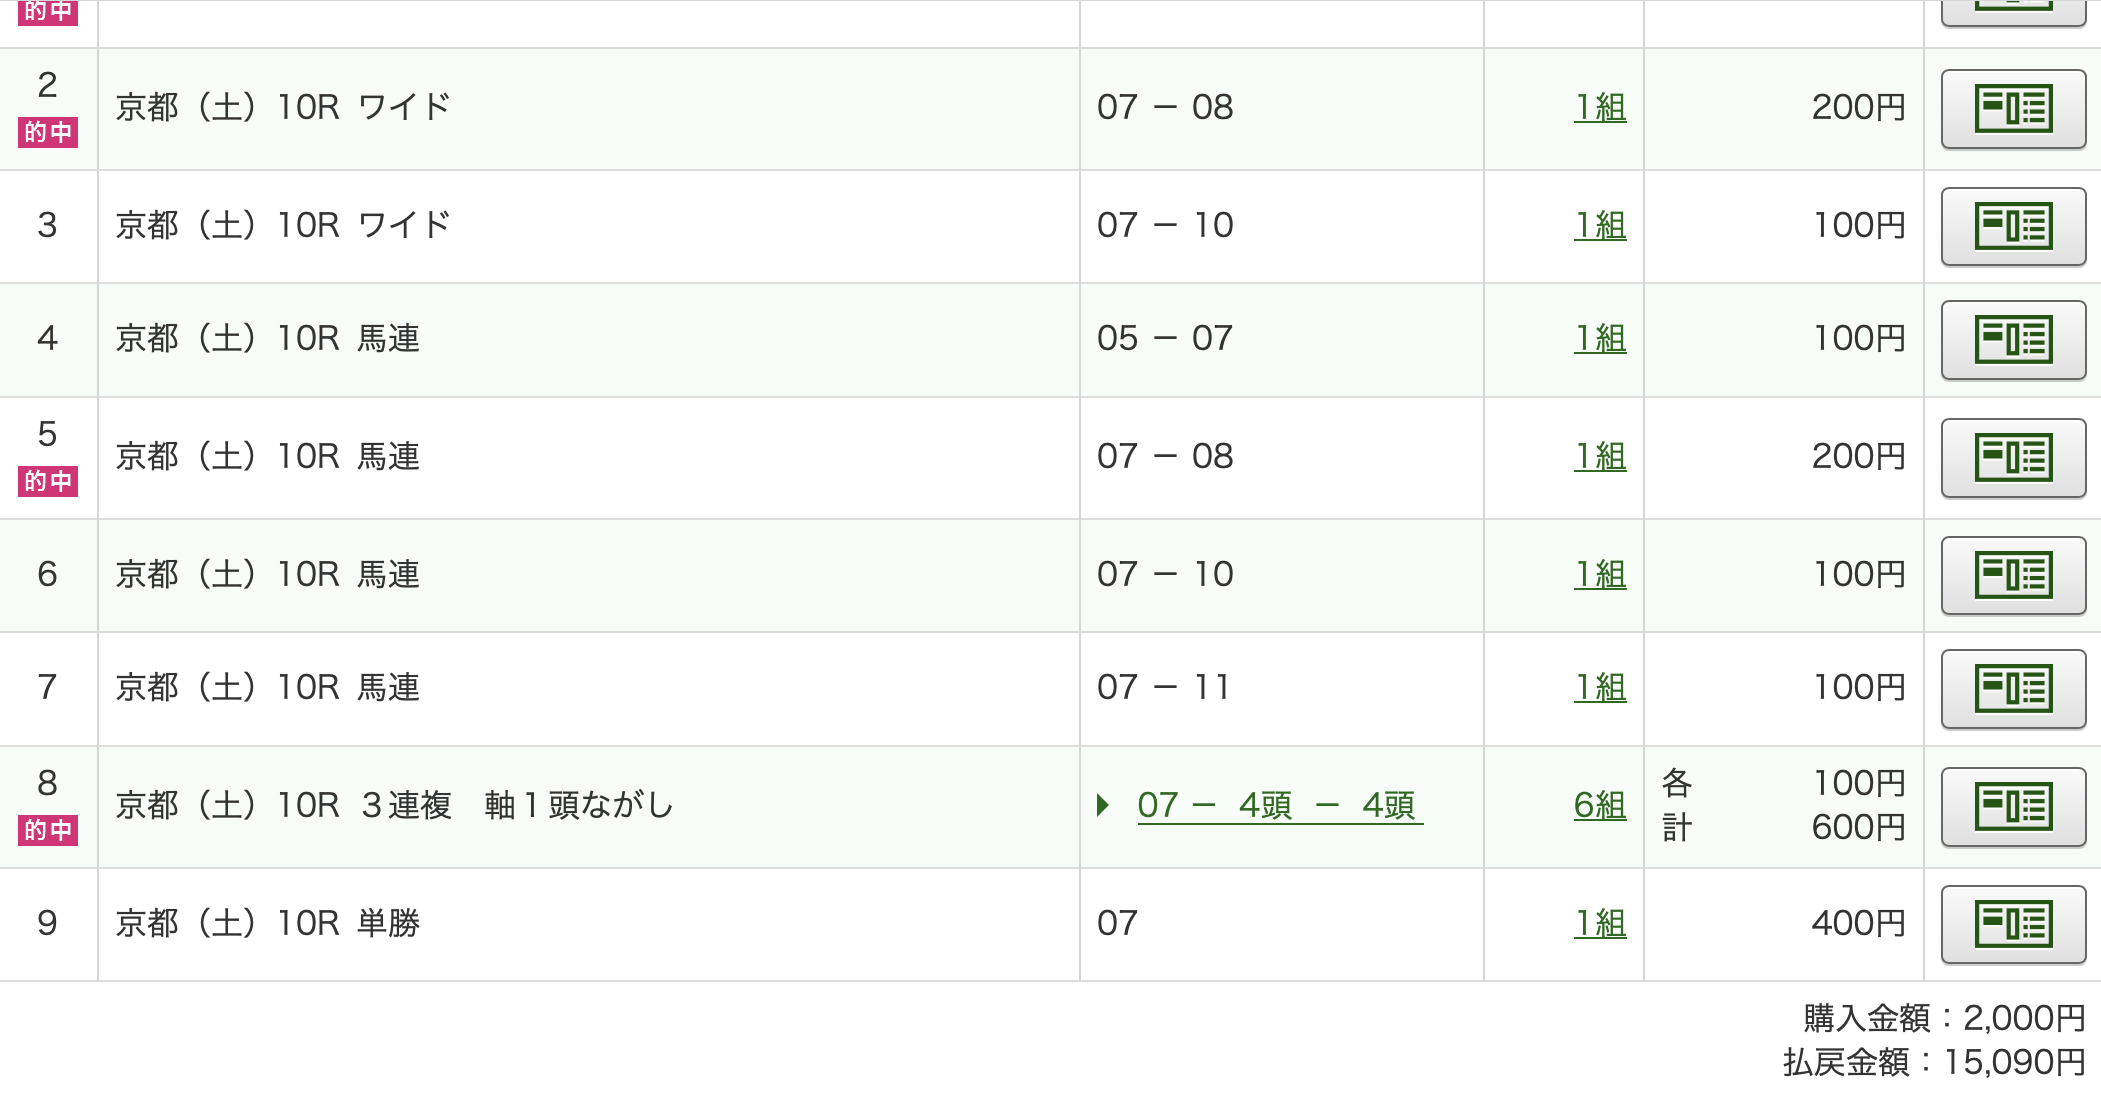Open ticket icon for row 9 単勝
Viewport: 2101px width, 1102px height.
(x=2013, y=924)
